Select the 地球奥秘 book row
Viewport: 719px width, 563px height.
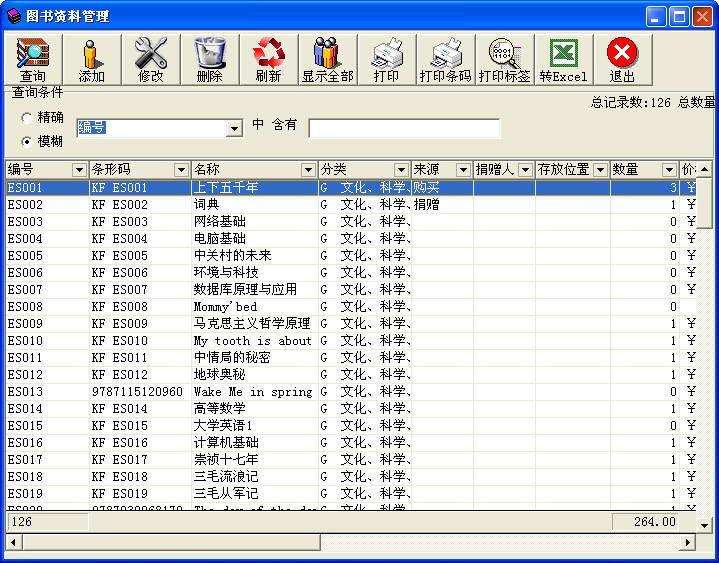tap(351, 375)
